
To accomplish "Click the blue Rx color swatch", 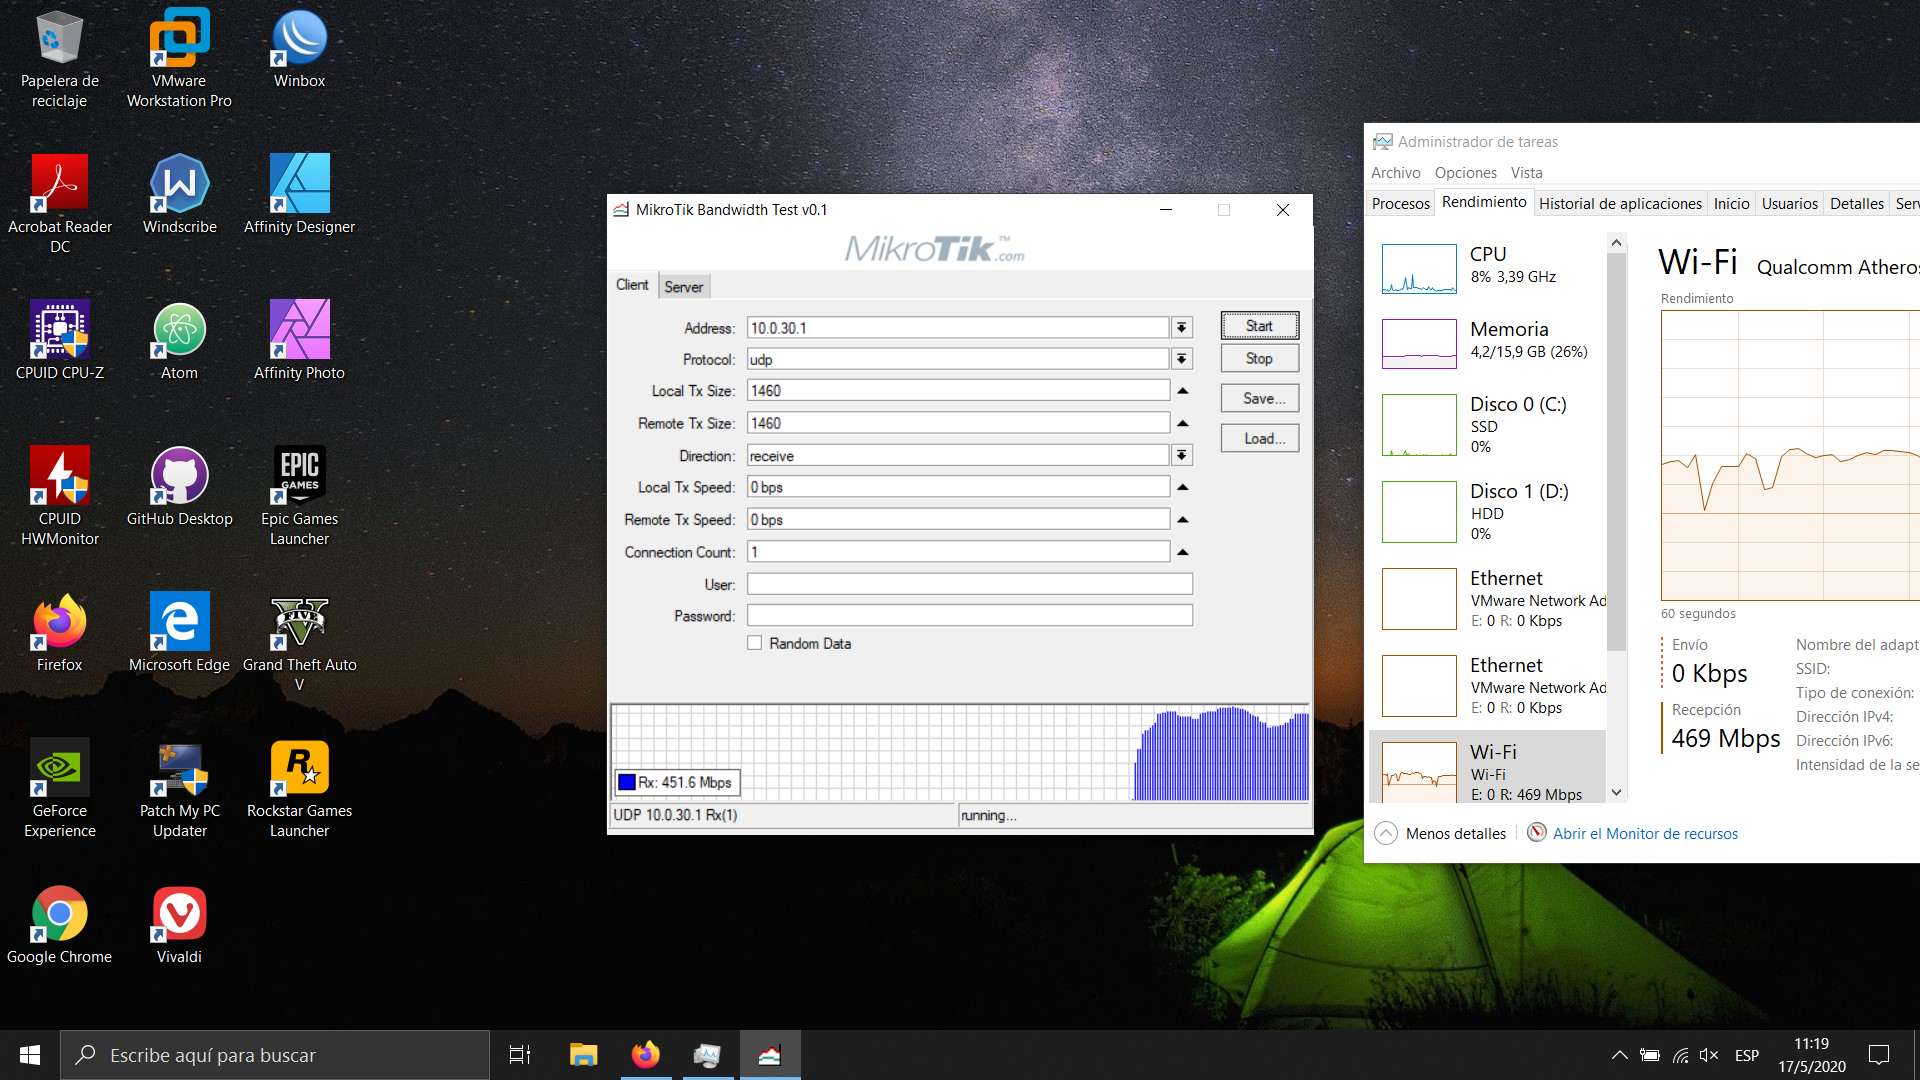I will pos(627,782).
